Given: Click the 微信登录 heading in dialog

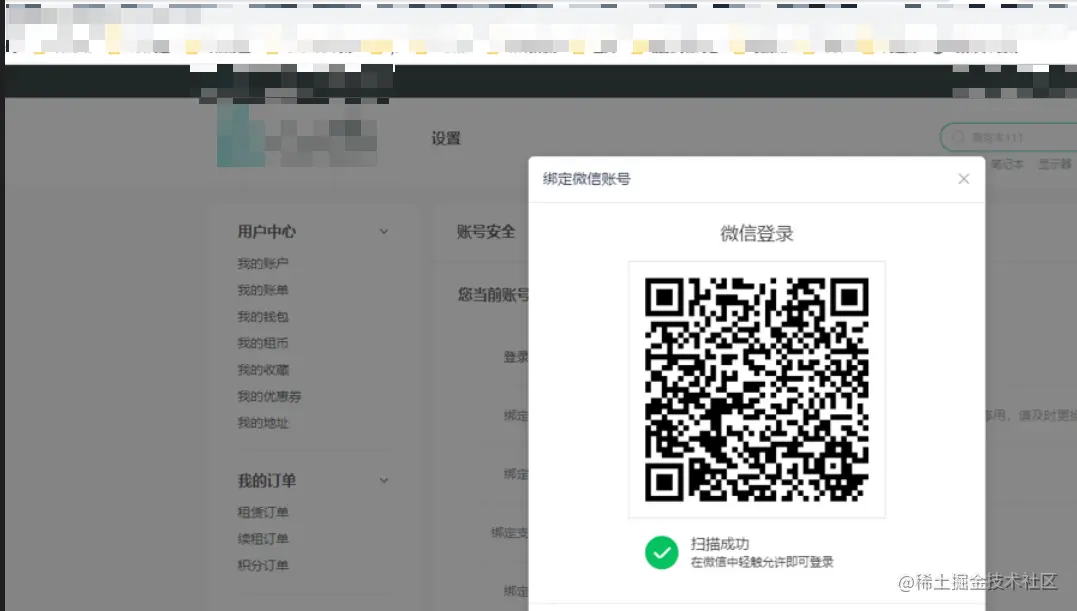Looking at the screenshot, I should [757, 233].
